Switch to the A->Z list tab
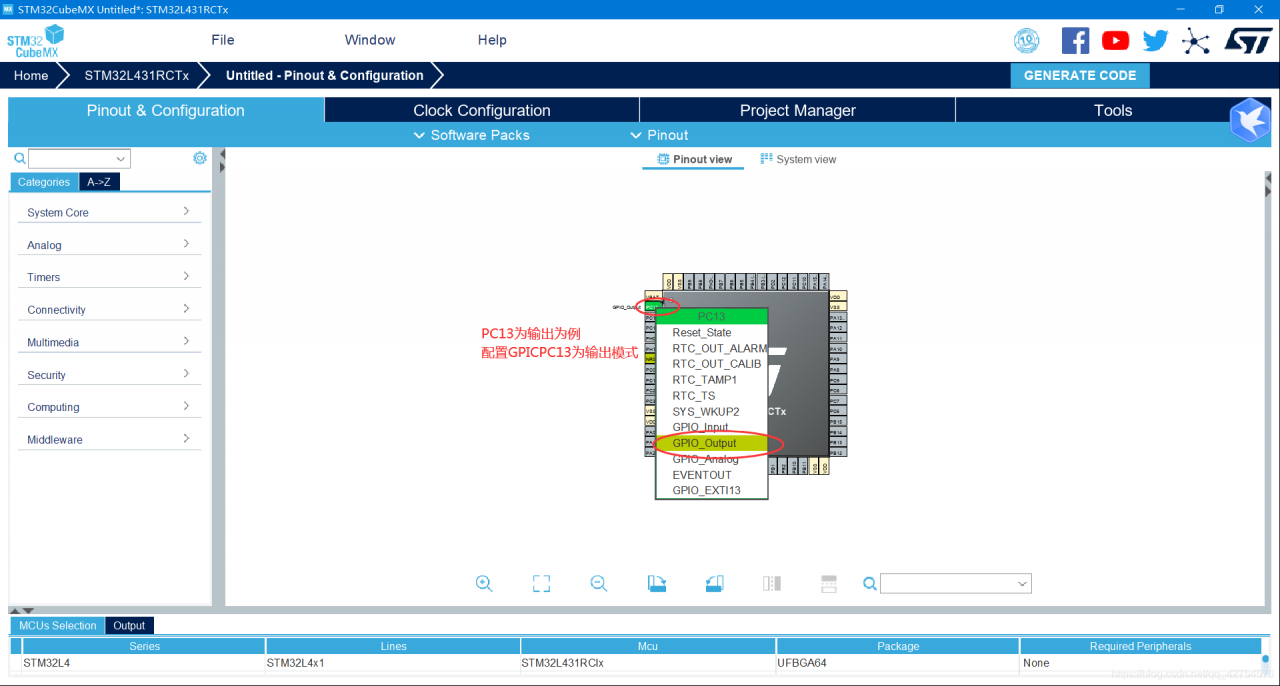This screenshot has width=1280, height=686. click(x=99, y=182)
